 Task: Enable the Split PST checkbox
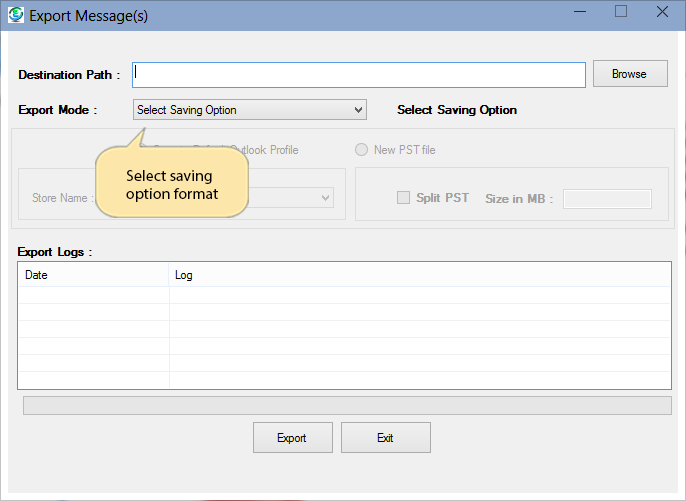[x=404, y=198]
